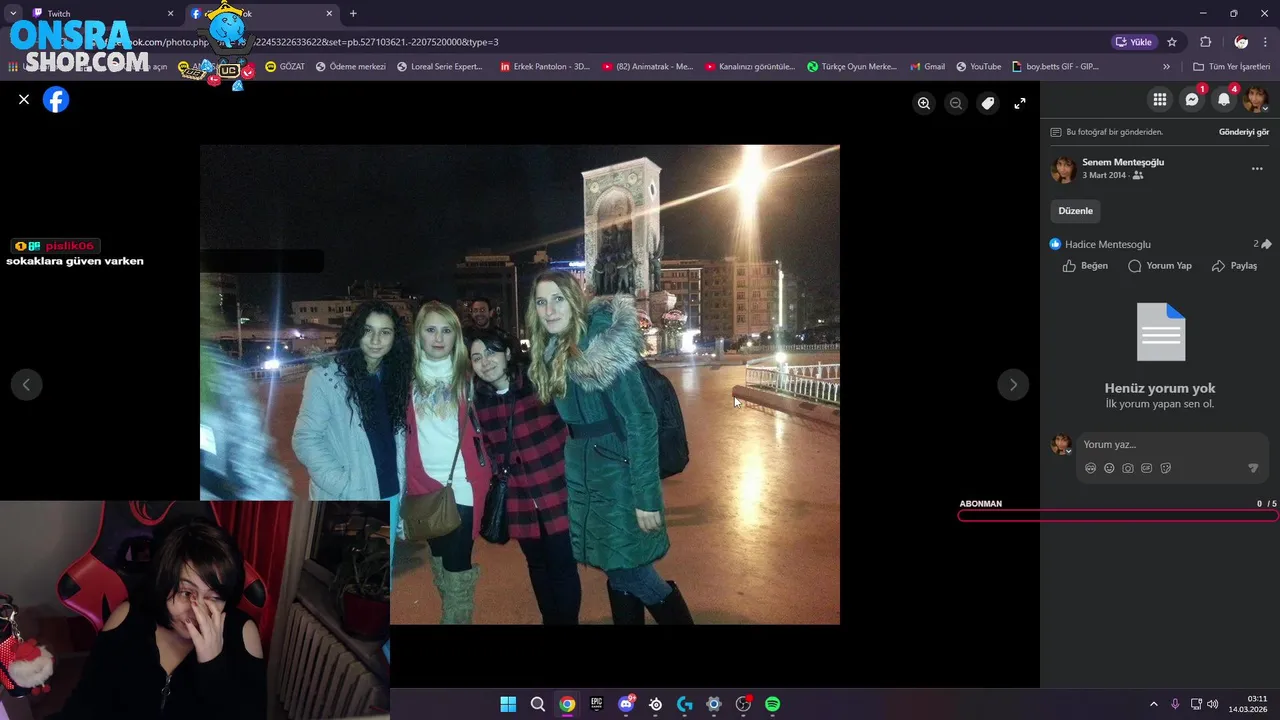Image resolution: width=1280 pixels, height=720 pixels.
Task: Open the Türkçe Oyun Merke bookmark
Action: point(852,67)
